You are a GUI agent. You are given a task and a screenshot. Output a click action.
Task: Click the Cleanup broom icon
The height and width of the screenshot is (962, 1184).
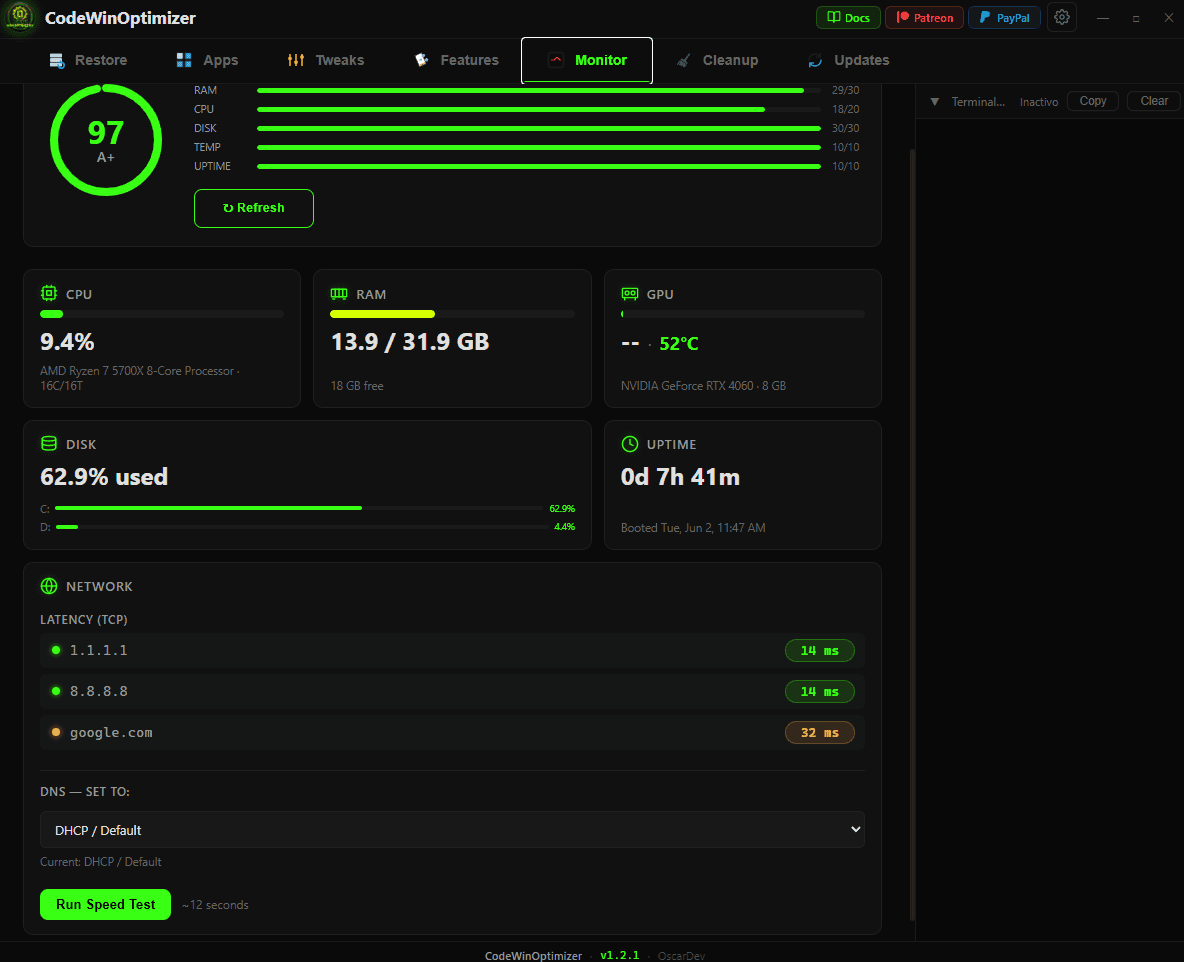tap(683, 60)
